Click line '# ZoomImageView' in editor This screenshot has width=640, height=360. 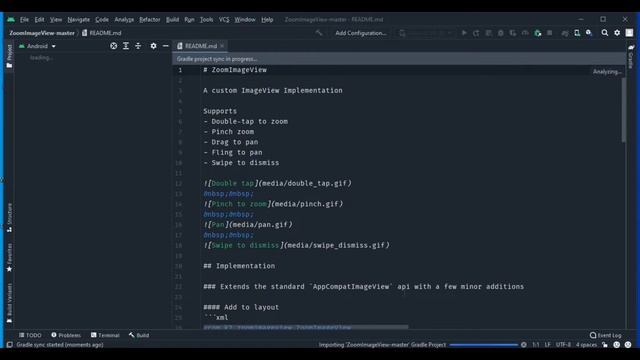[235, 70]
